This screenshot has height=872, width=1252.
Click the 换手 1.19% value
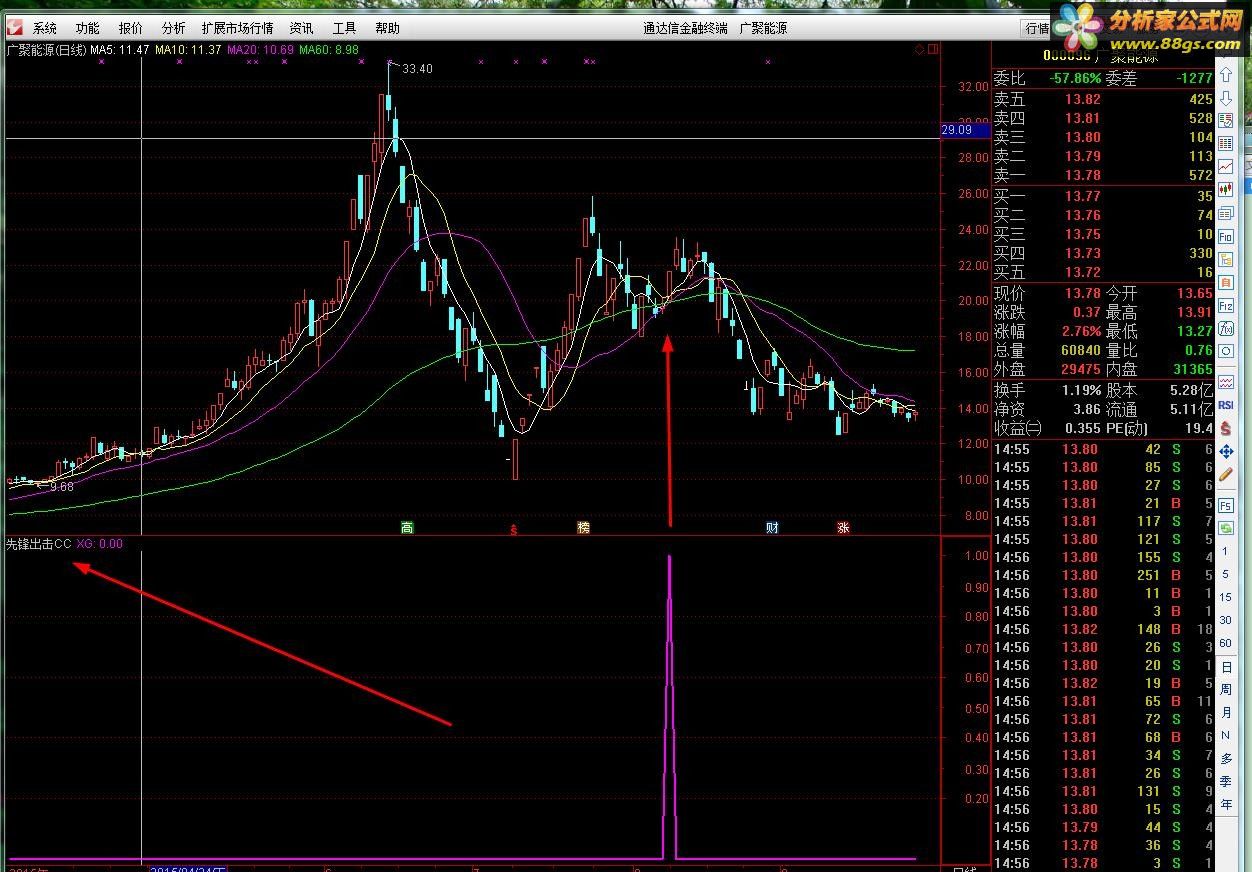click(1080, 390)
